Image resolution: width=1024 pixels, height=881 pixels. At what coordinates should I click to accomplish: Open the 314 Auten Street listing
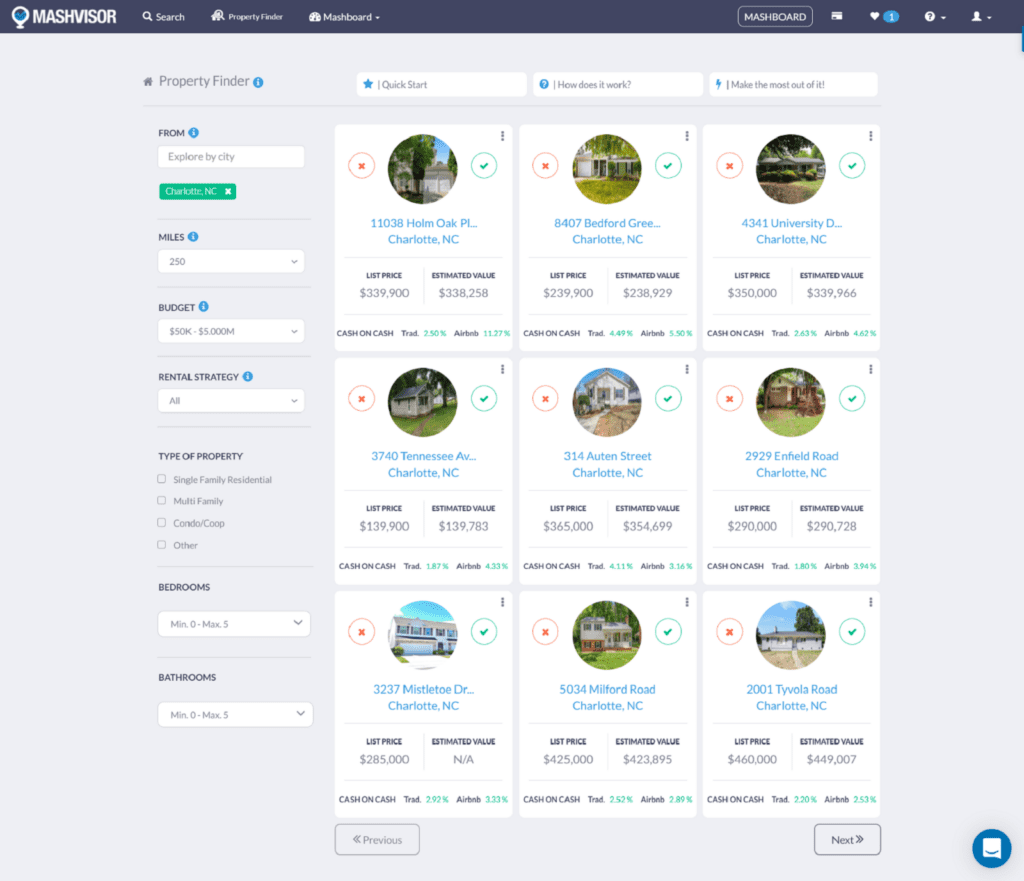click(x=606, y=456)
